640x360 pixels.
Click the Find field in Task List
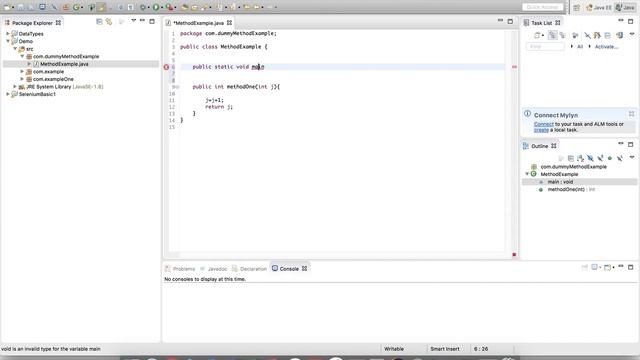point(545,47)
